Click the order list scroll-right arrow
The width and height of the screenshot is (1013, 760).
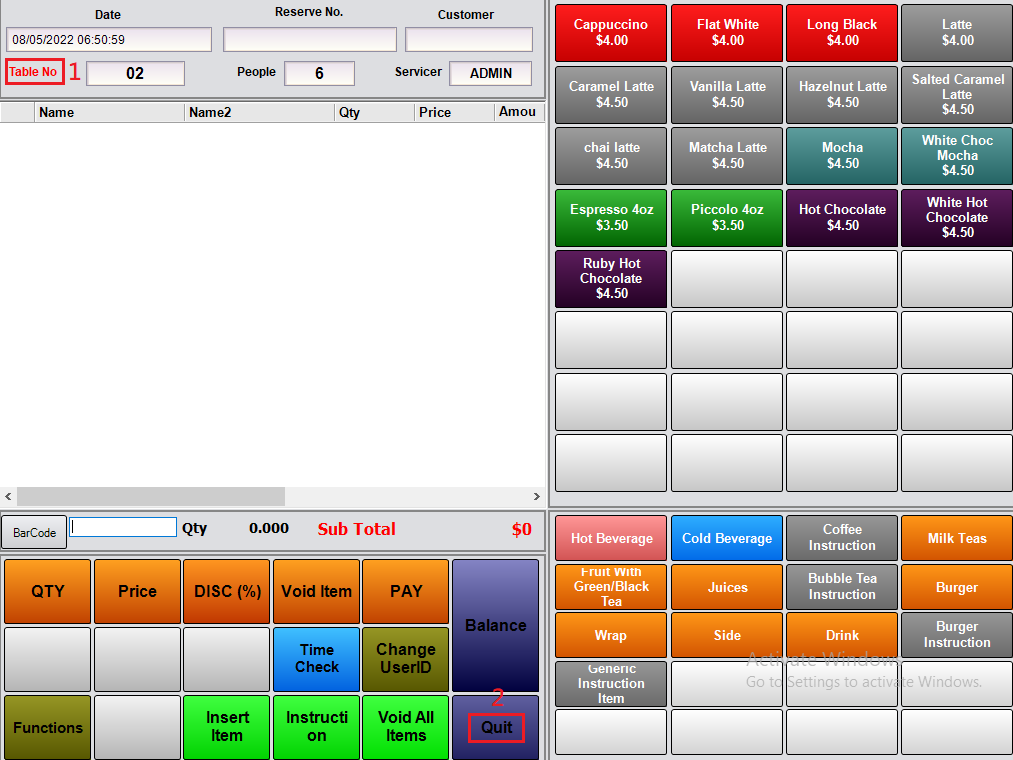537,496
